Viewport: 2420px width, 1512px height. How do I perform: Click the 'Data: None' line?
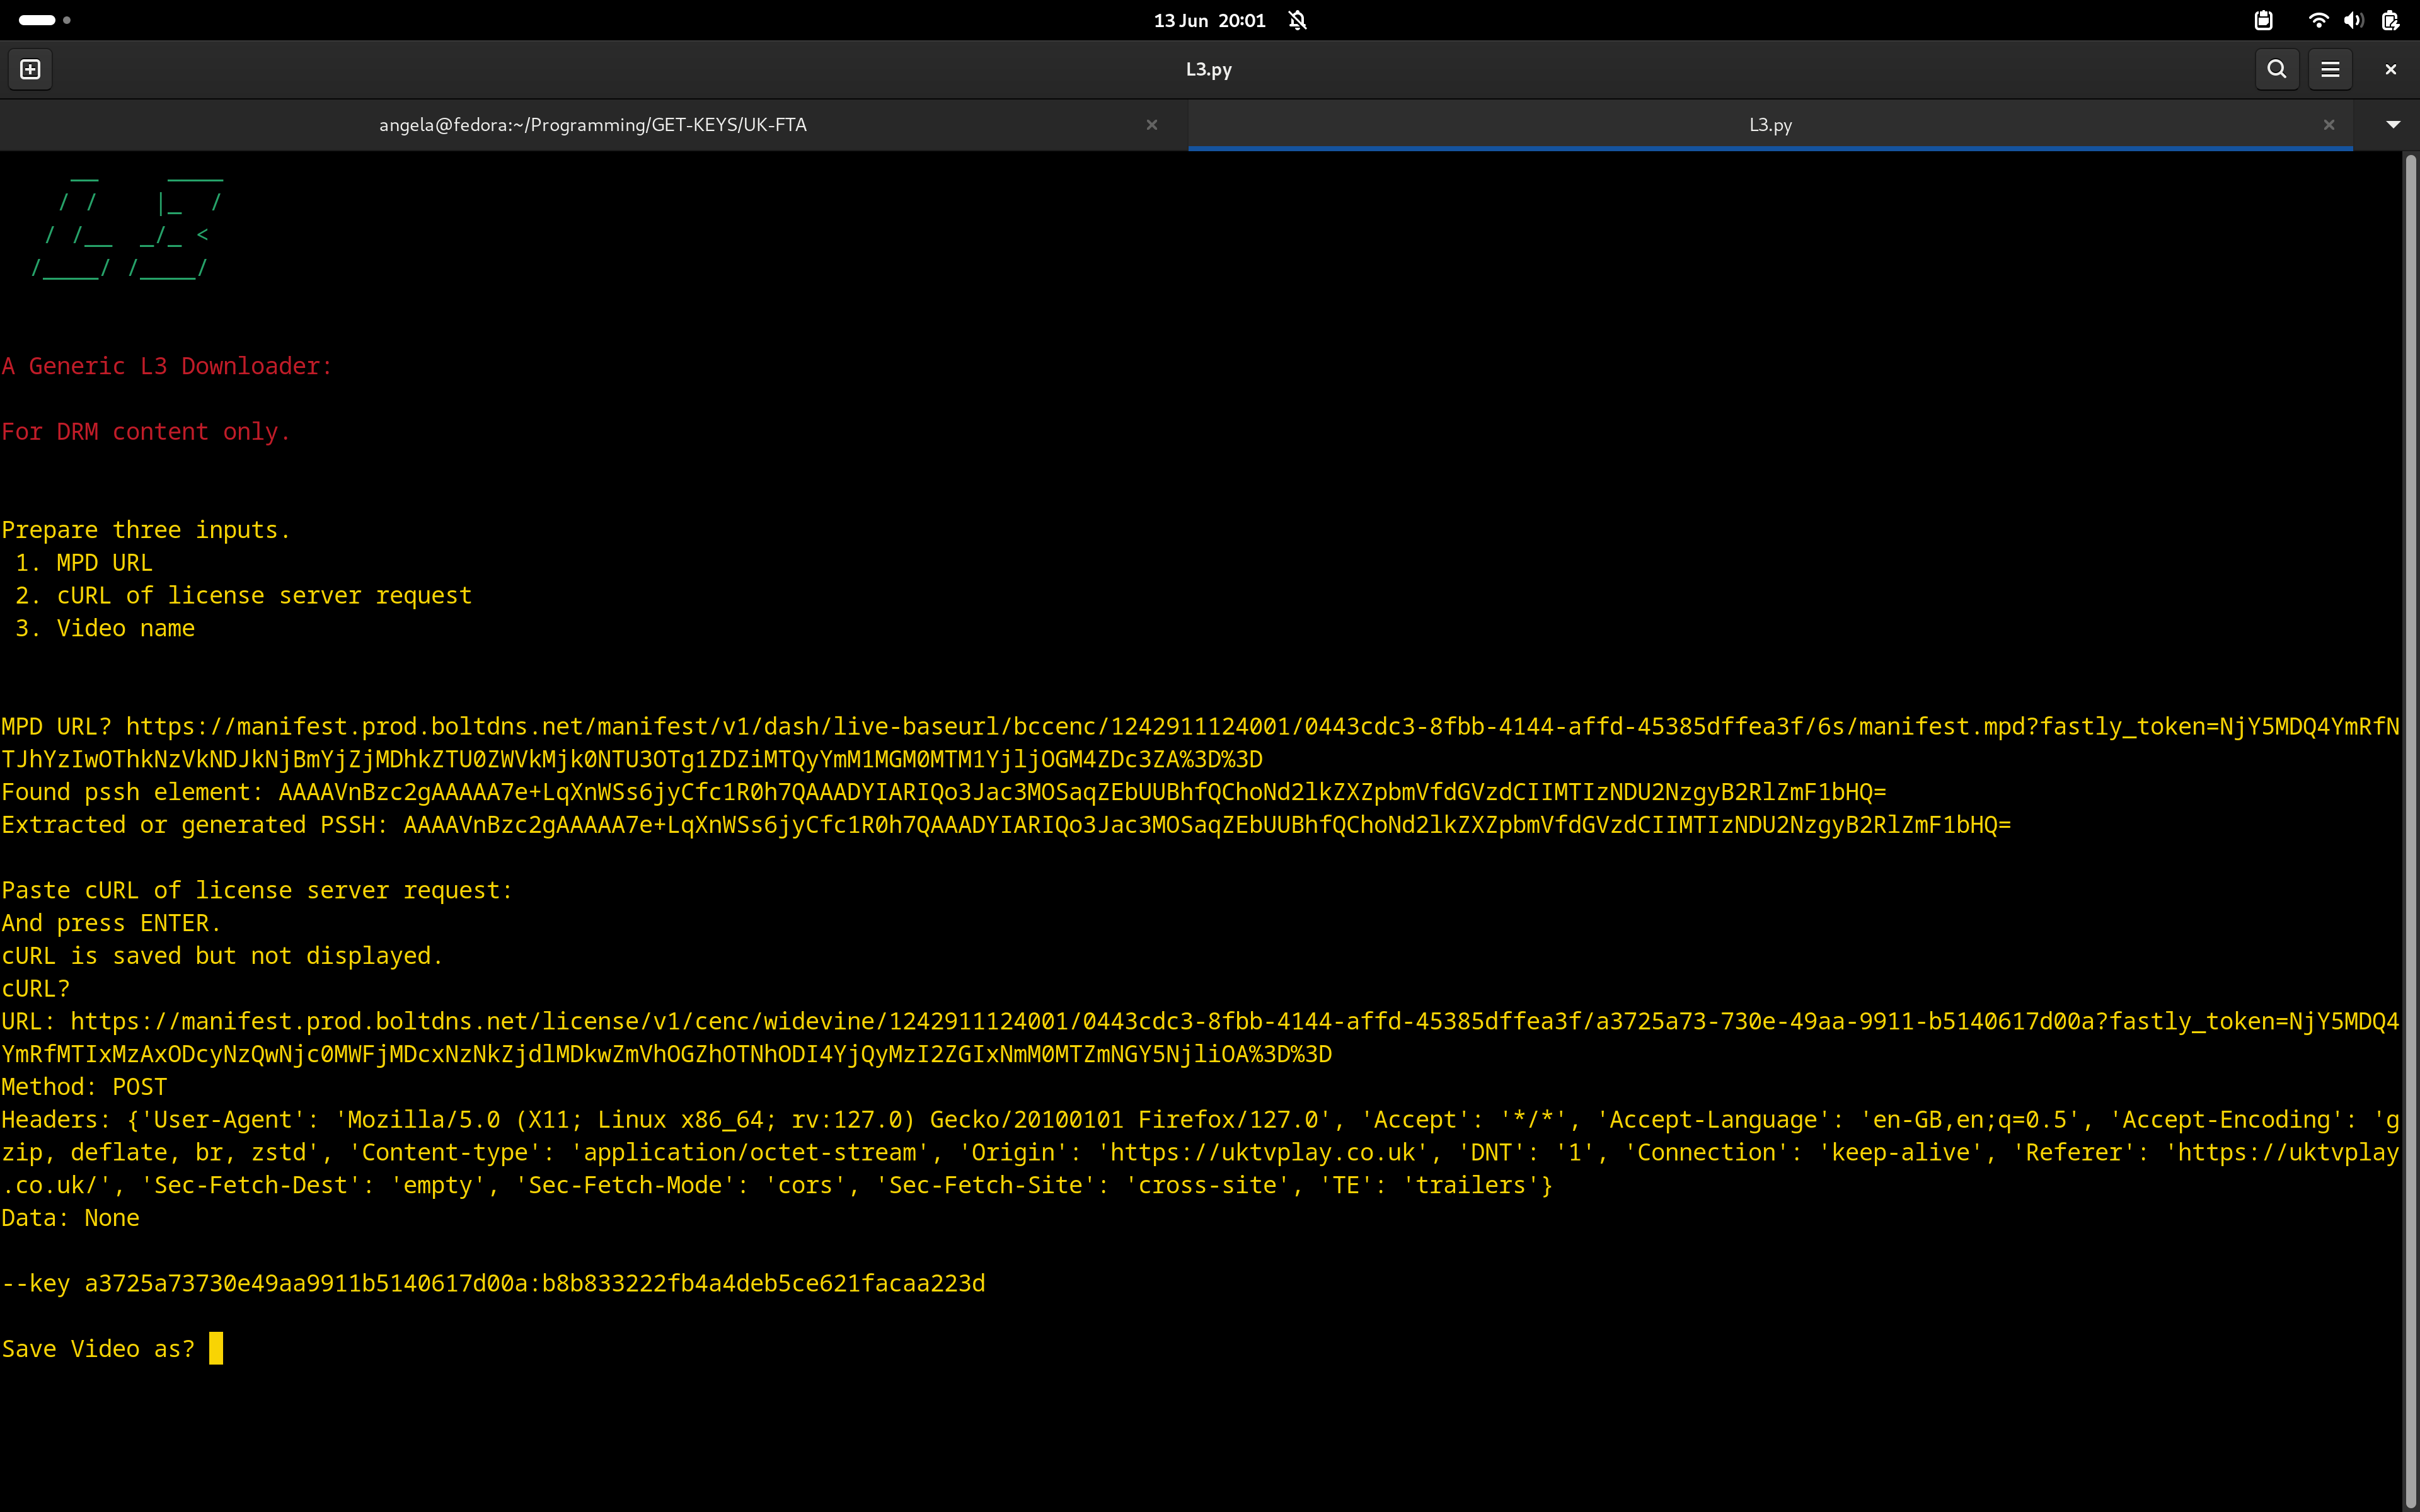pyautogui.click(x=70, y=1218)
